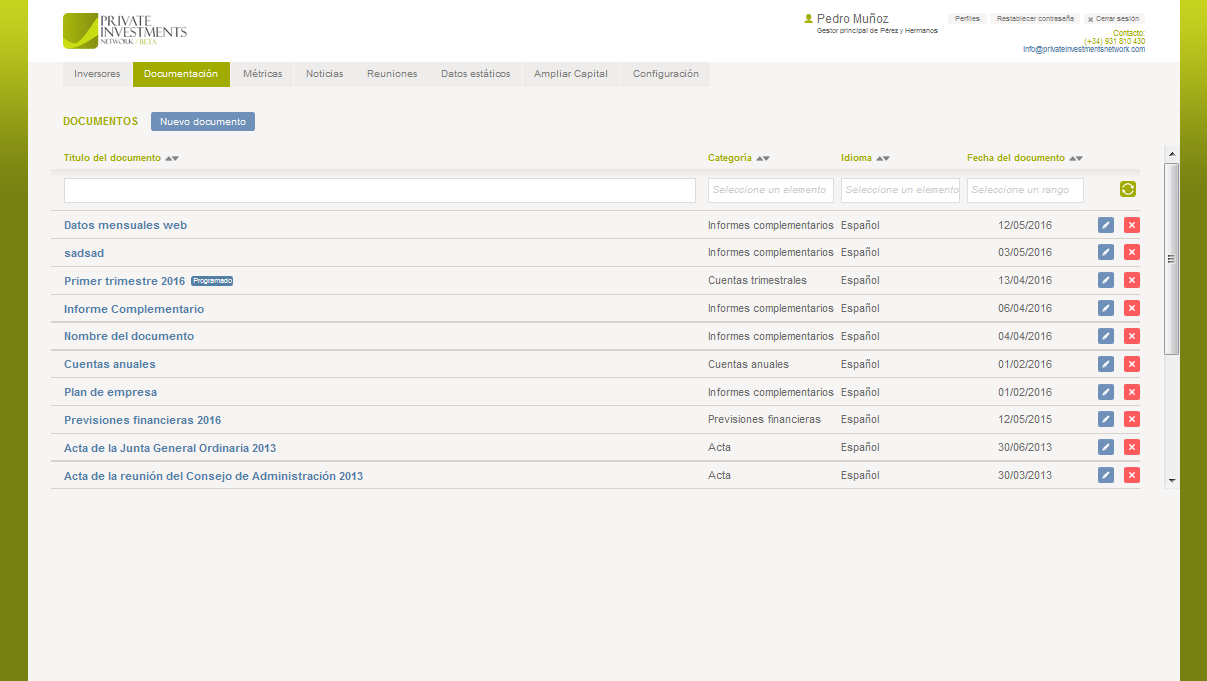This screenshot has height=681, width=1207.
Task: Open the Informe Complementario document link
Action: [x=134, y=309]
